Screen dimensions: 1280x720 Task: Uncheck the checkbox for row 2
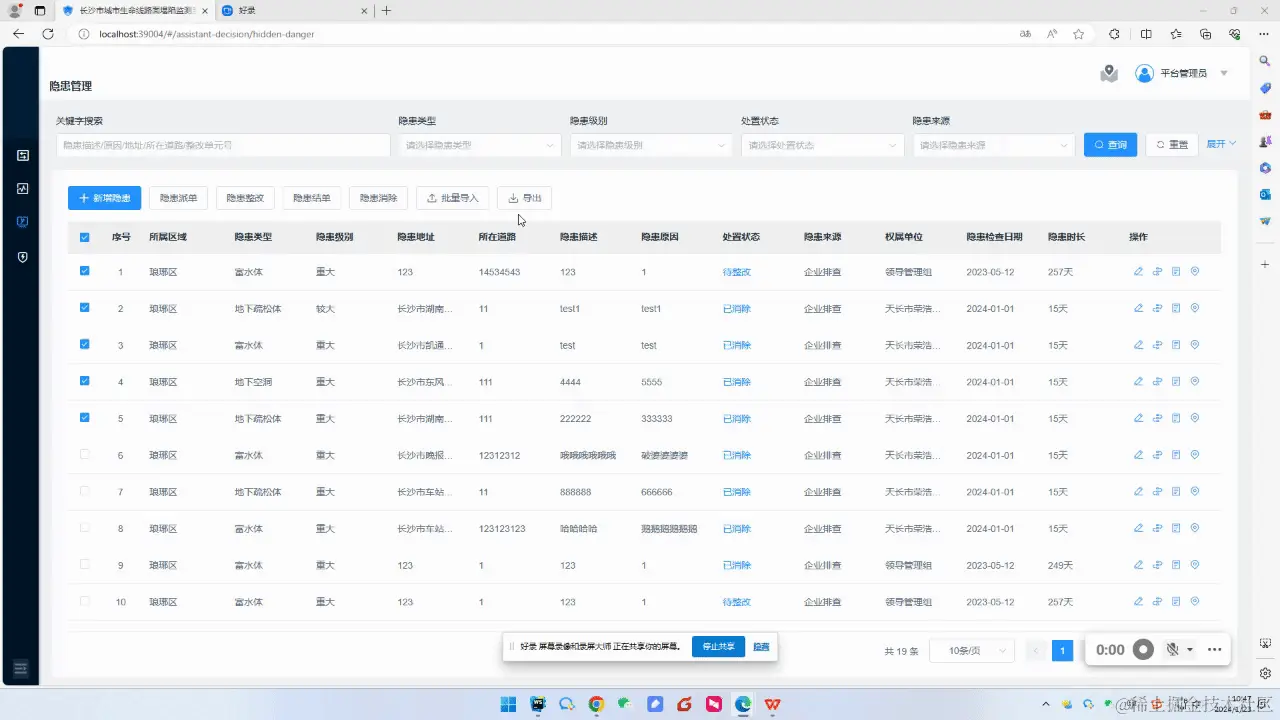click(x=84, y=308)
